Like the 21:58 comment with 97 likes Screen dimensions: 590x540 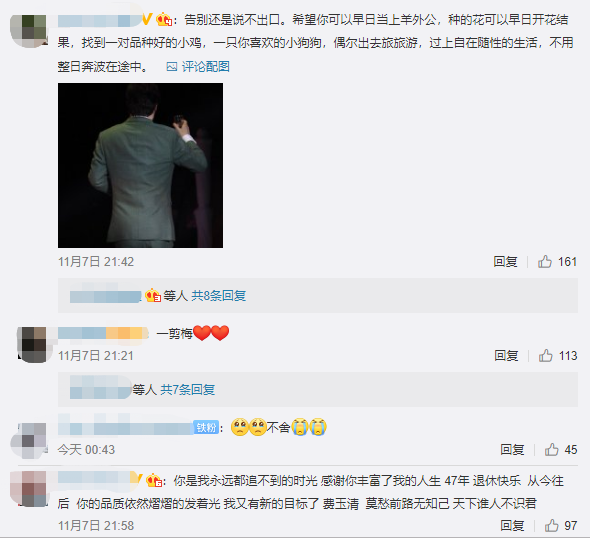(x=551, y=525)
